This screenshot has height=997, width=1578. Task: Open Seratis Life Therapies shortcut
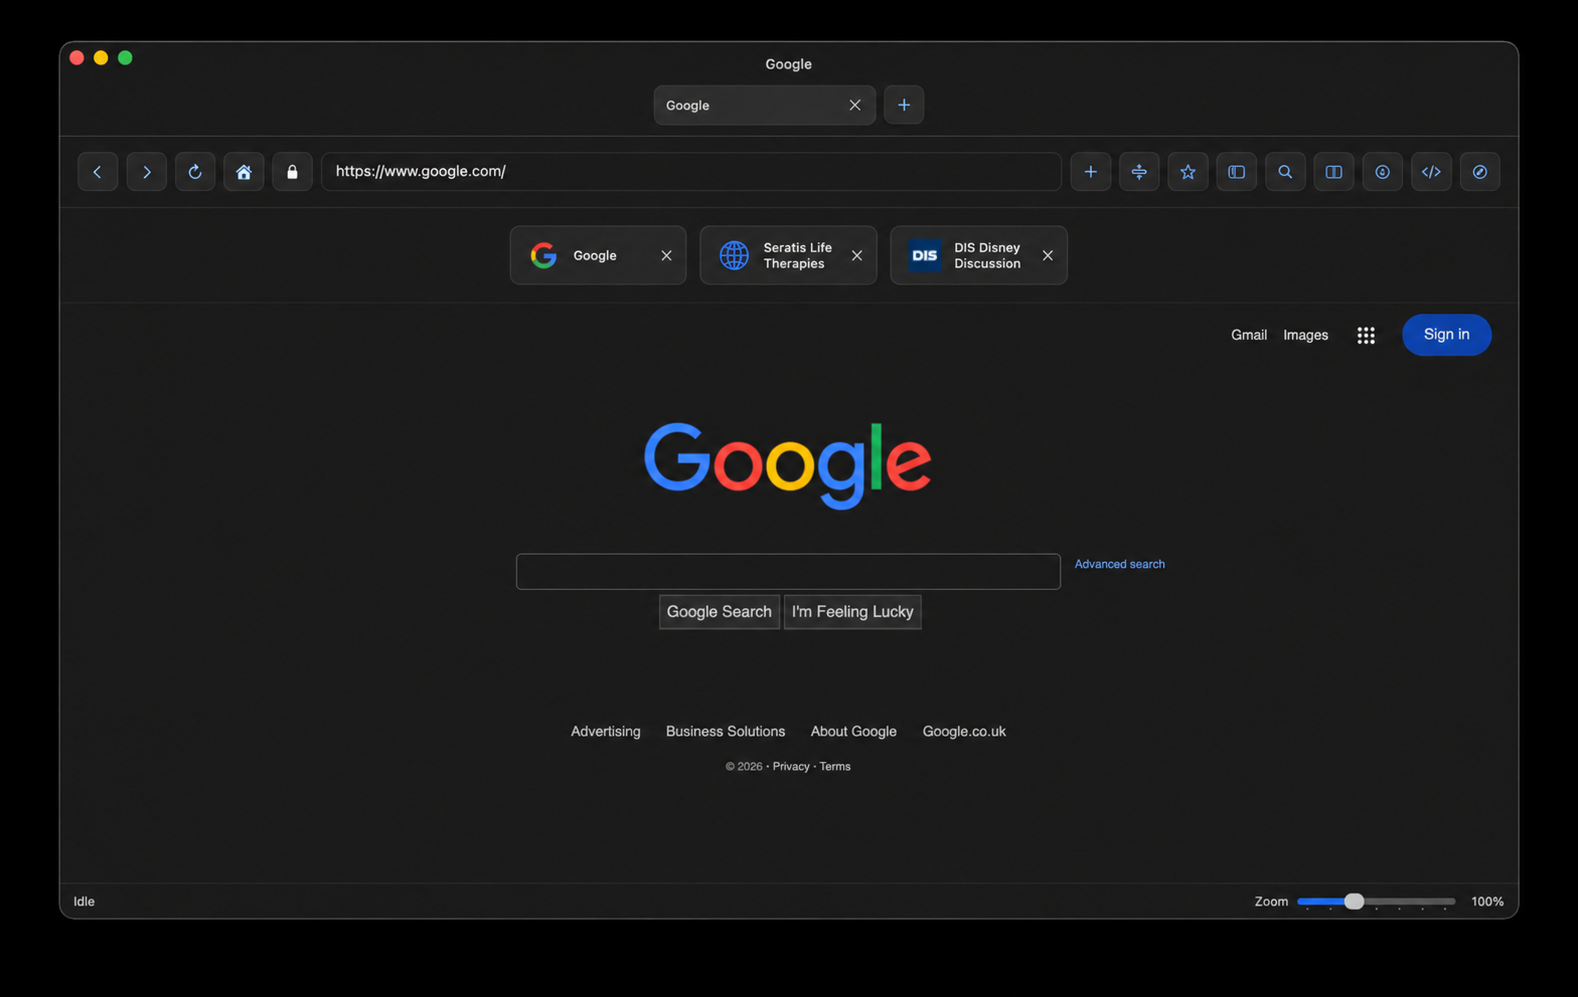[788, 255]
